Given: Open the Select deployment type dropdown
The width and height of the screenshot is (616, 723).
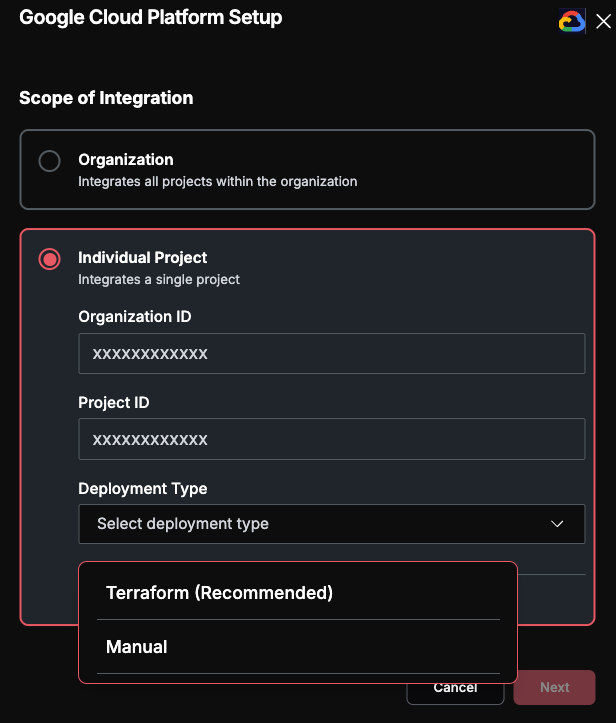Looking at the screenshot, I should coord(332,524).
